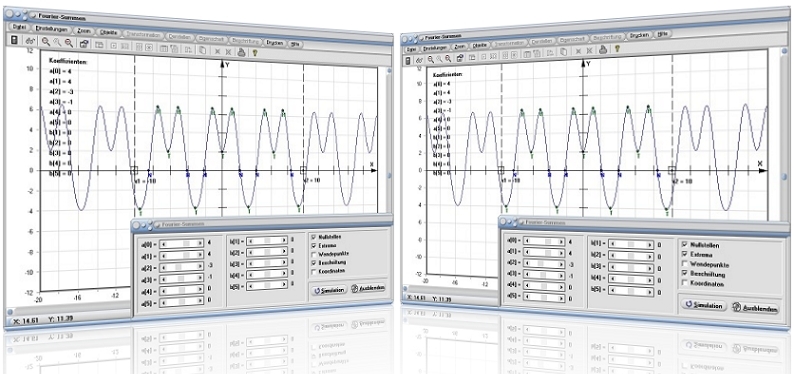Click Ausblenden button in left panel
794x374 pixels.
click(368, 288)
